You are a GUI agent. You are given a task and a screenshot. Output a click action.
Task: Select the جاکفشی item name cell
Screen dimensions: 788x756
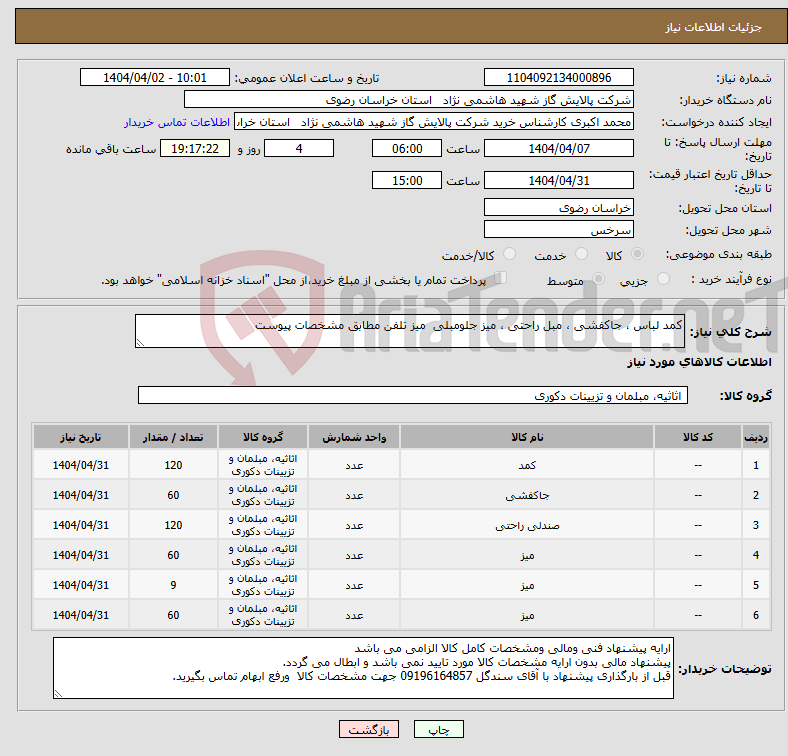527,495
